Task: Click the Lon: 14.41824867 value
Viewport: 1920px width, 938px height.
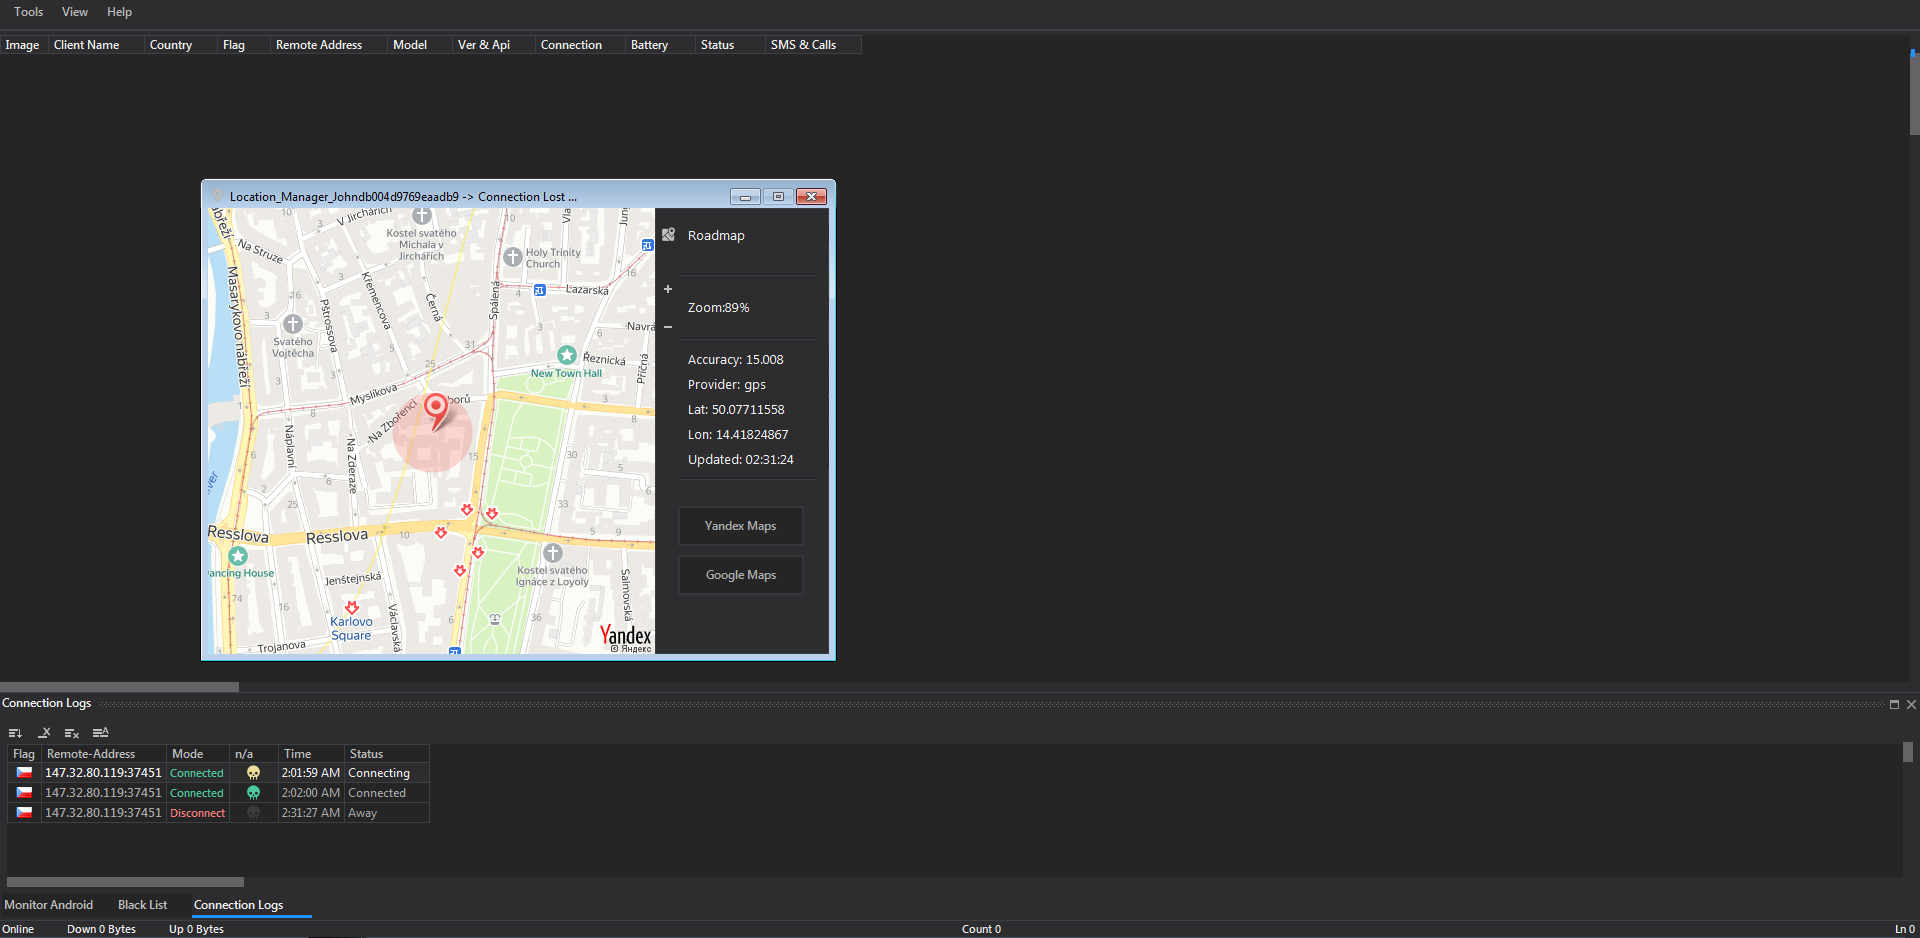Action: 738,435
